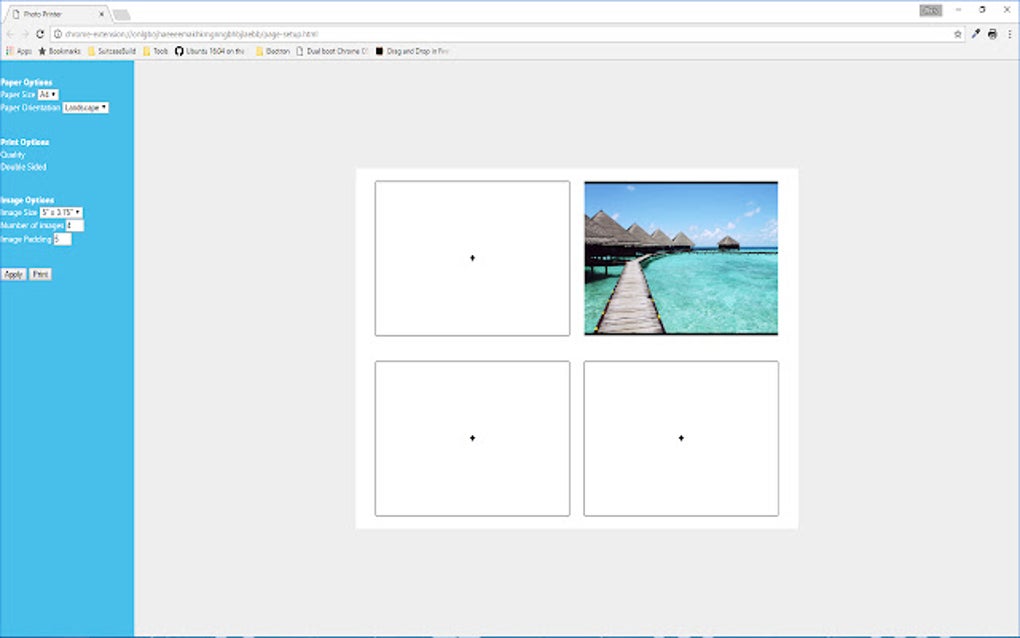The image size is (1020, 638).
Task: Toggle the Quality print option
Action: coord(12,154)
